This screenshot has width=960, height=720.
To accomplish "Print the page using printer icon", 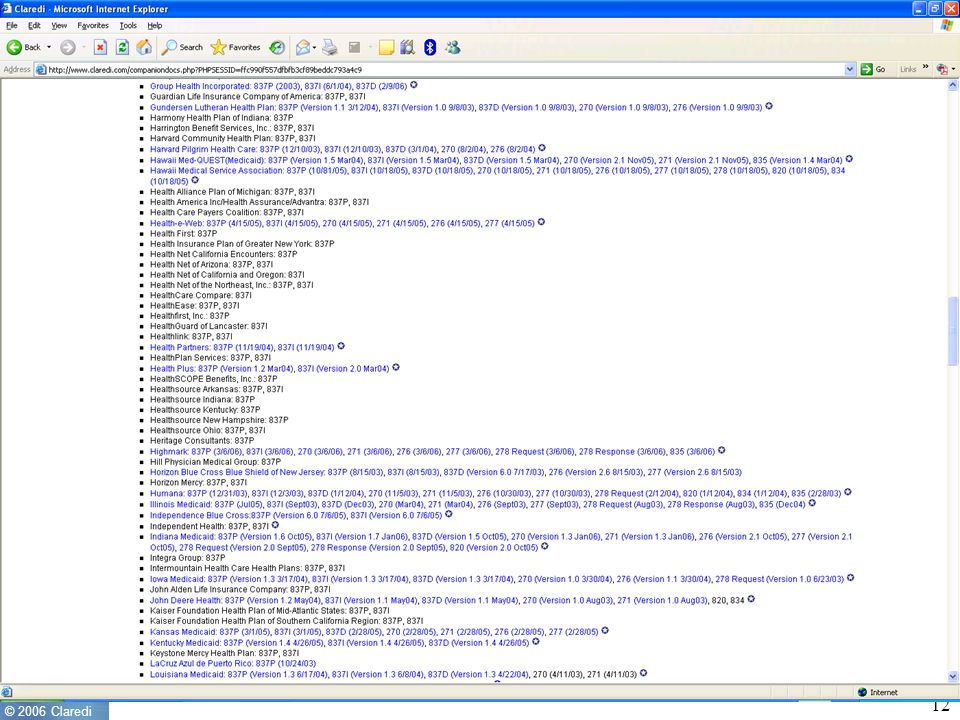I will 330,47.
